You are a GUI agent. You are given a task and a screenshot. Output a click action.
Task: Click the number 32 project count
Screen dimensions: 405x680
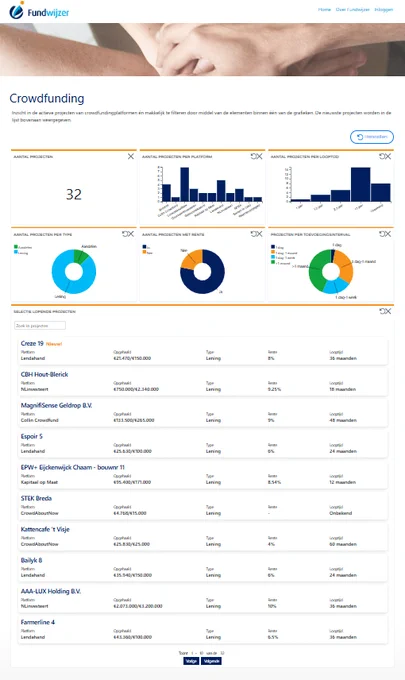point(74,194)
